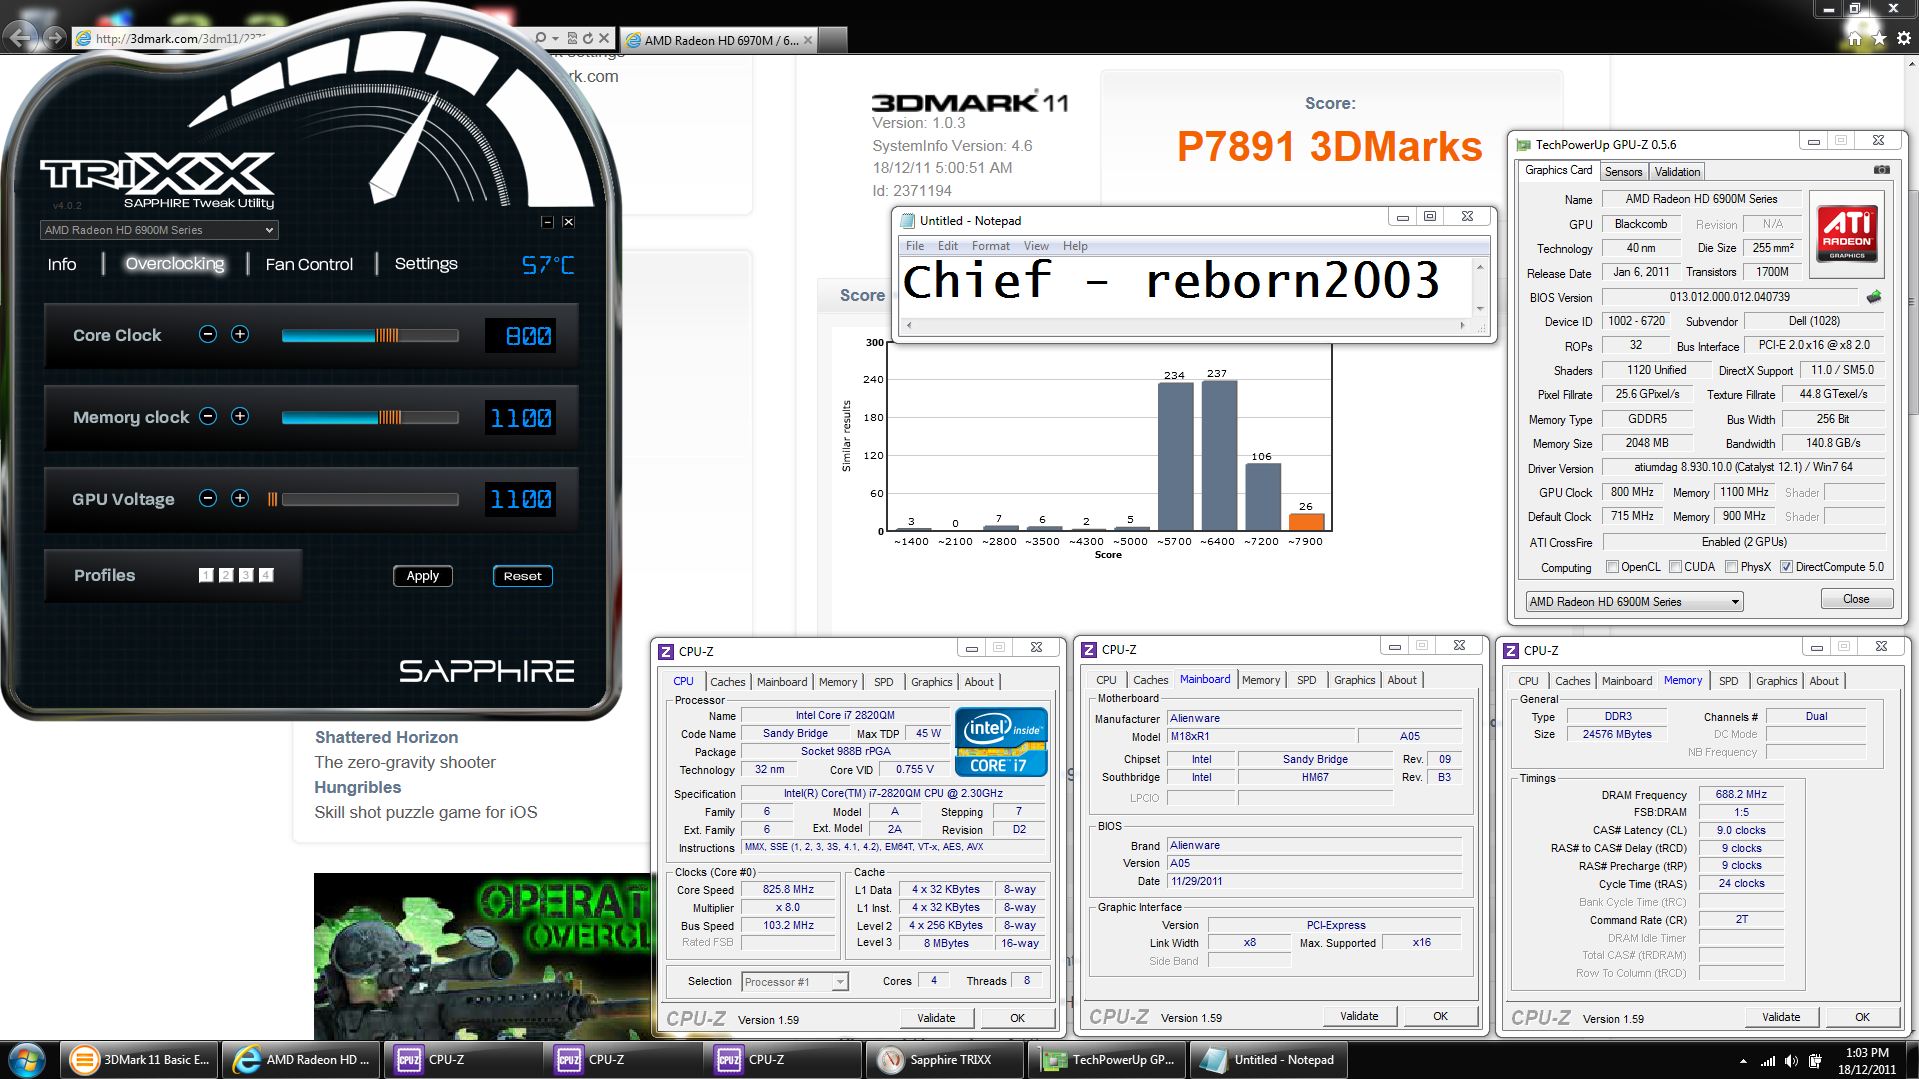Increase Core Clock with the plus button
1919x1079 pixels.
pyautogui.click(x=240, y=335)
